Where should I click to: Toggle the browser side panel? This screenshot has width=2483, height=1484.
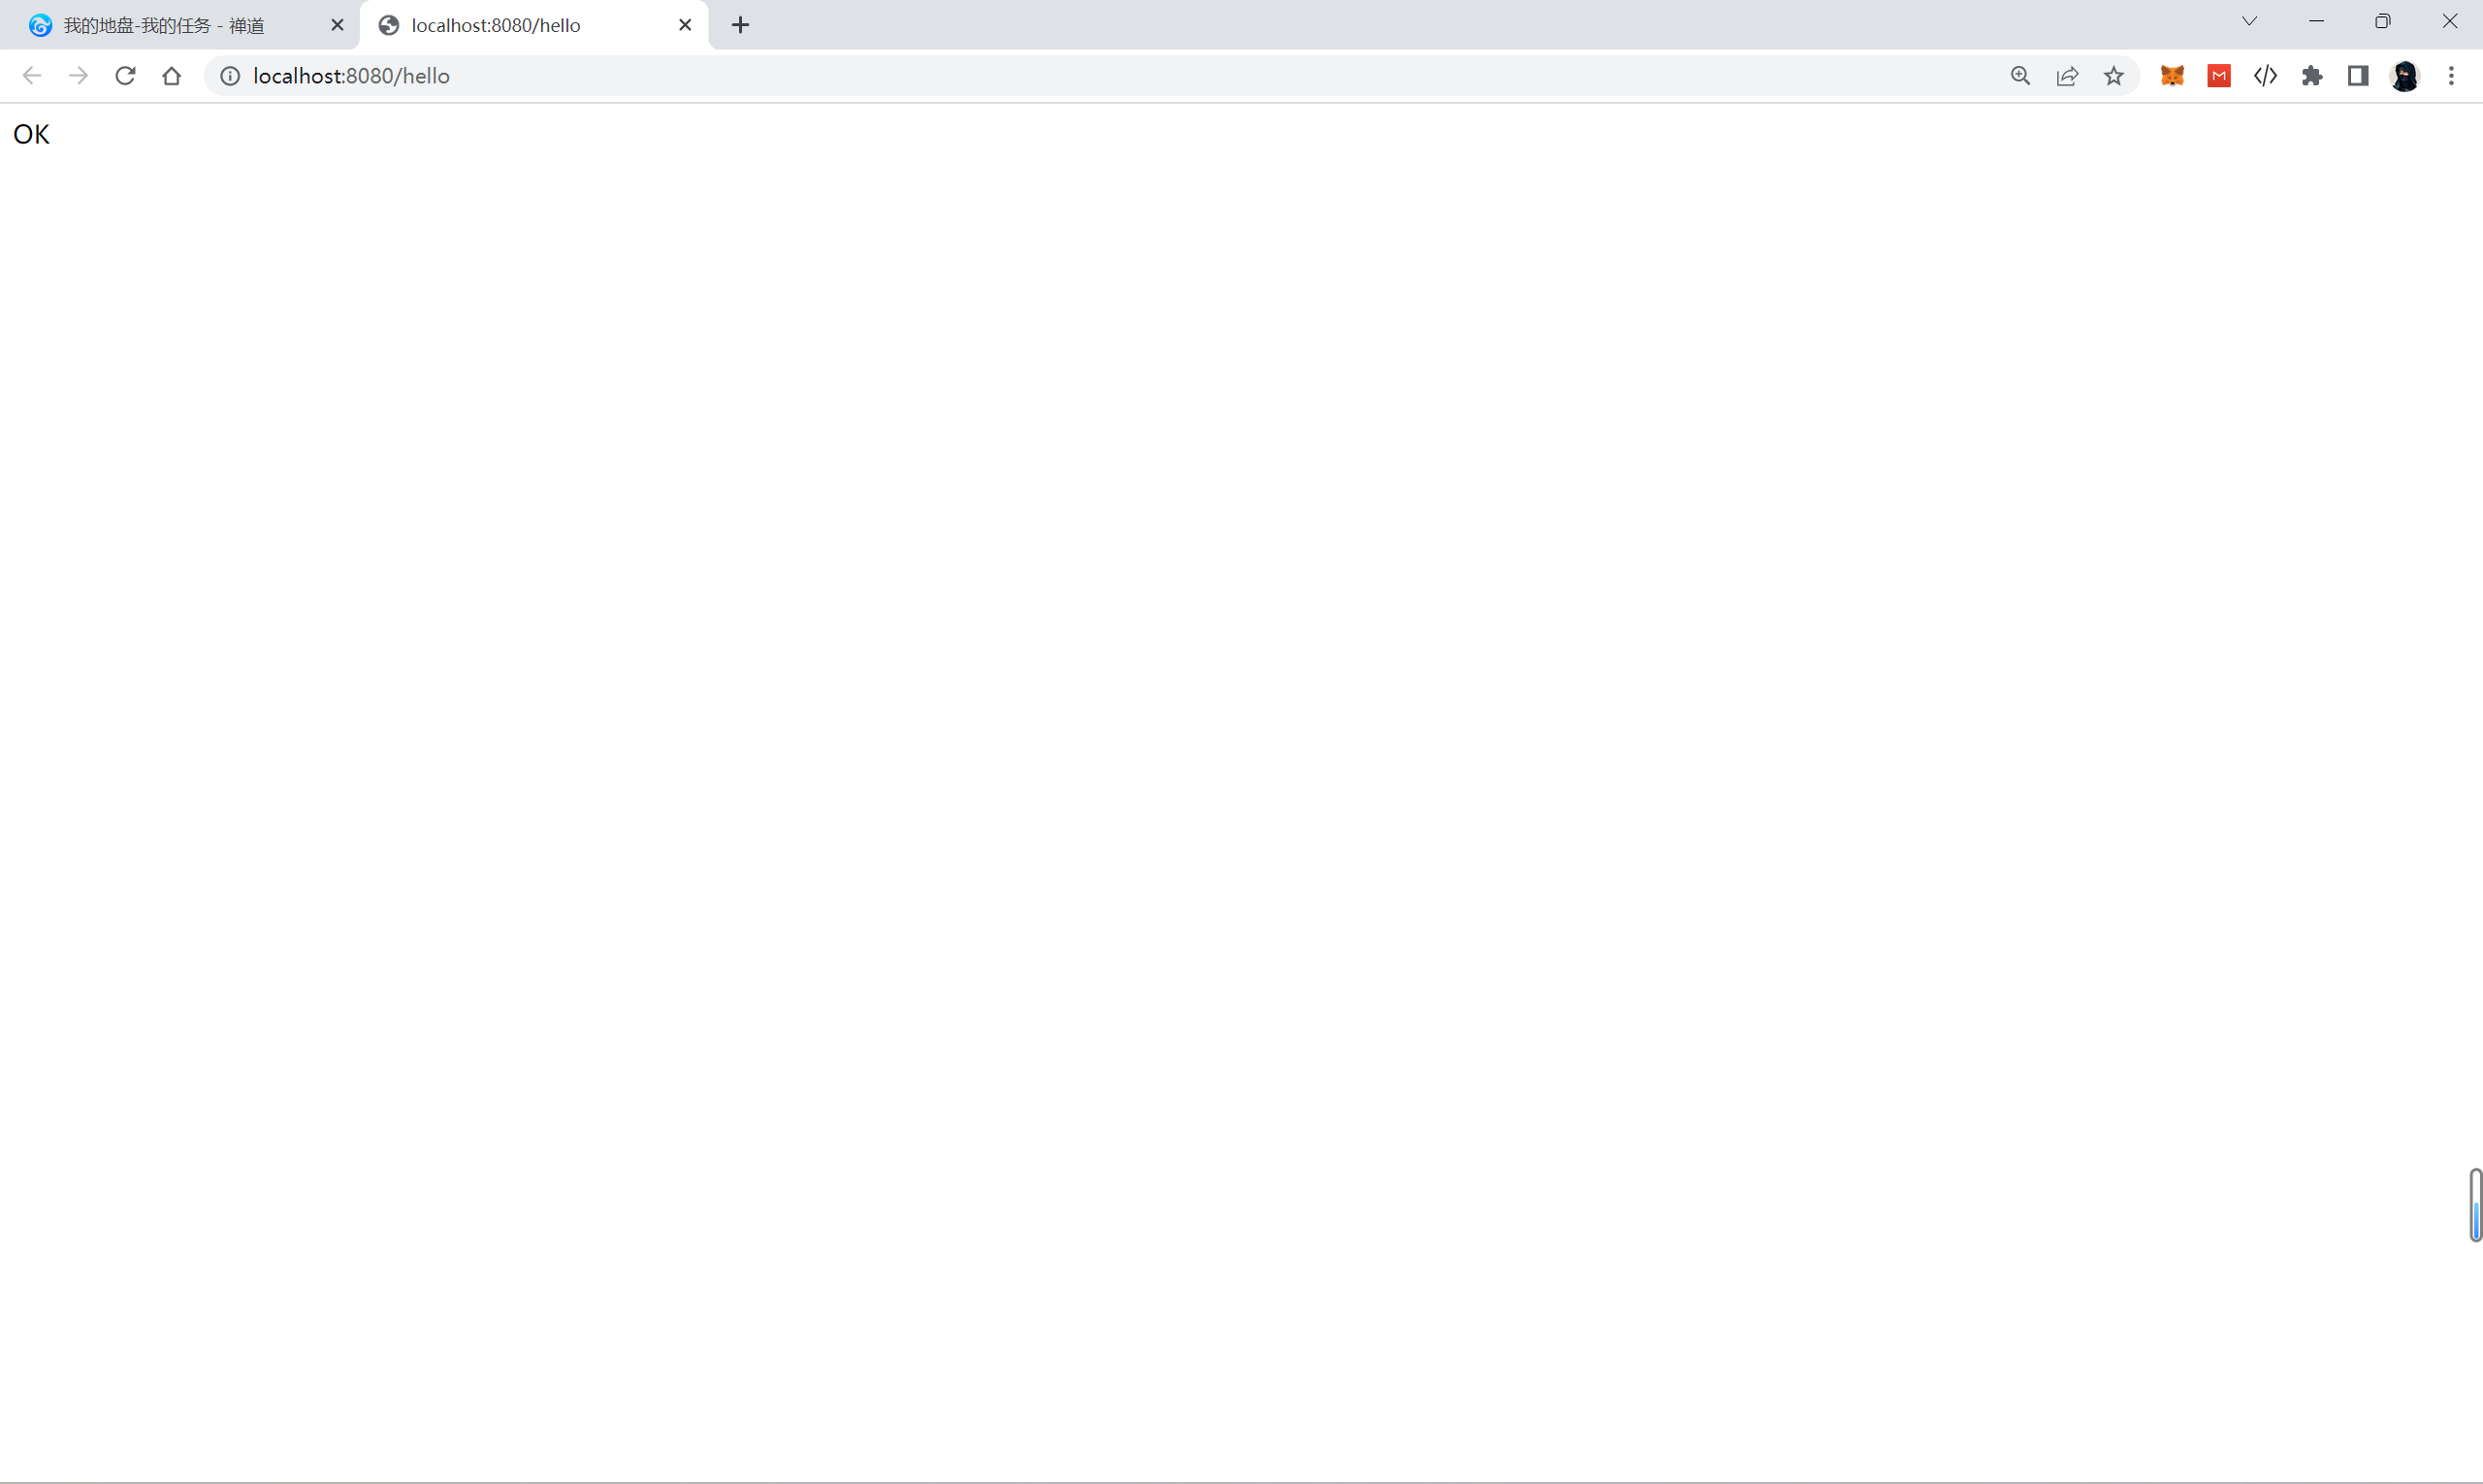click(x=2358, y=76)
